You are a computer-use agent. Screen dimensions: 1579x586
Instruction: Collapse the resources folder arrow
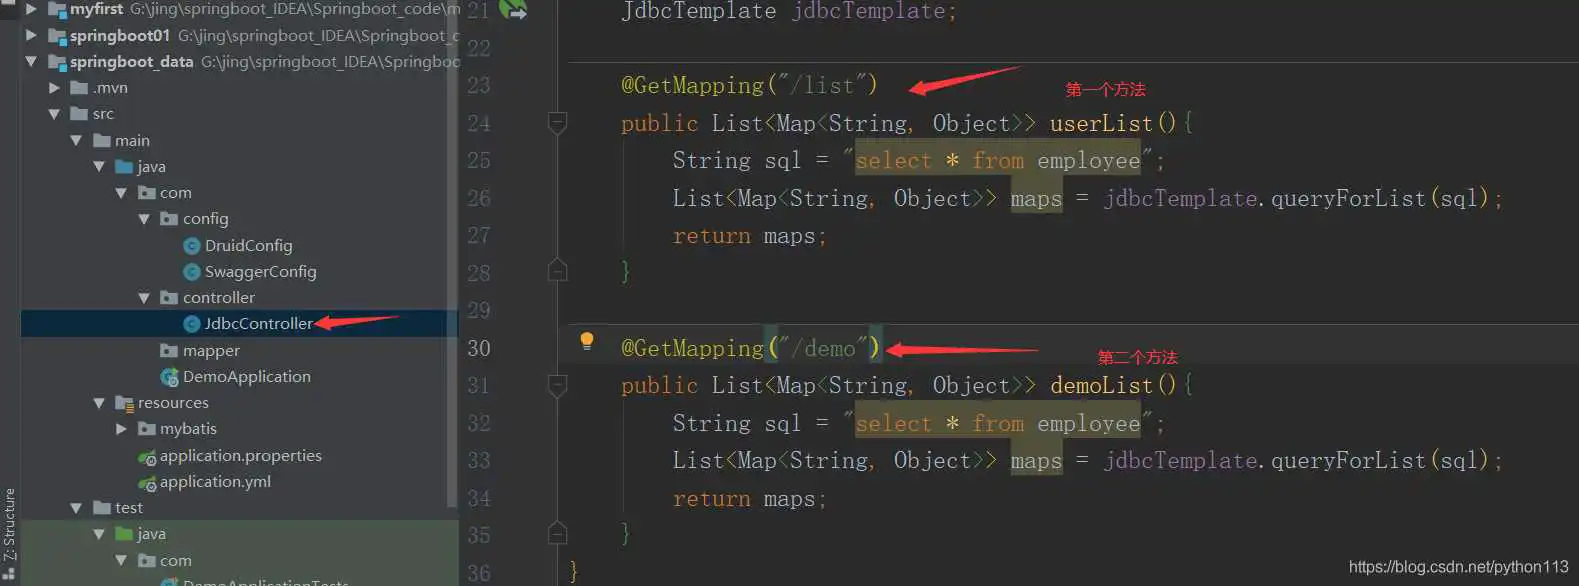tap(99, 403)
